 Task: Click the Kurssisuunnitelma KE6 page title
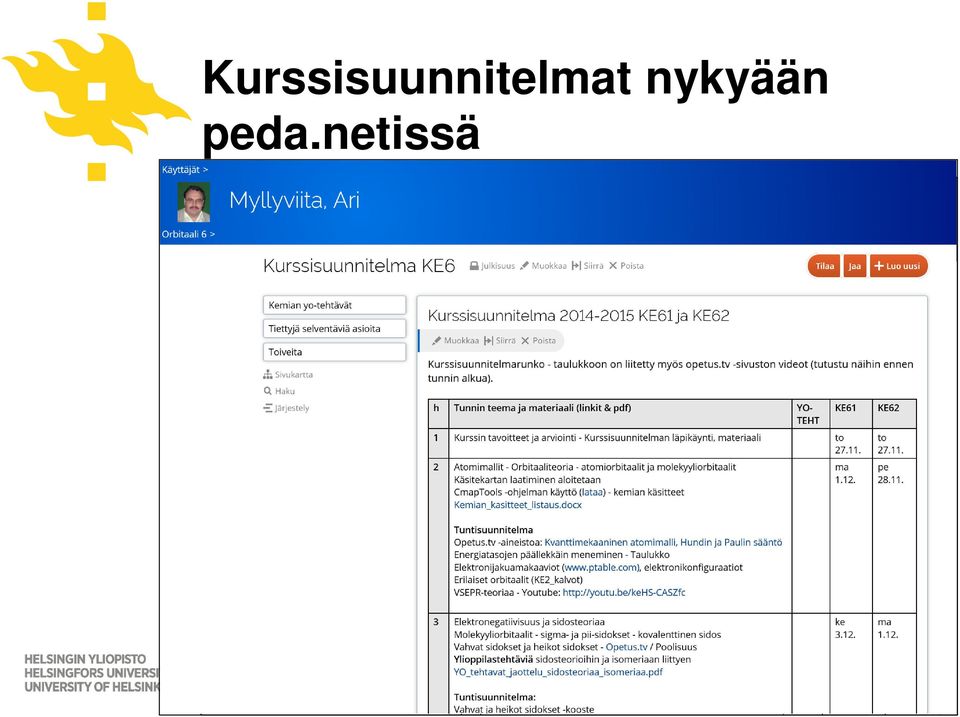[359, 266]
